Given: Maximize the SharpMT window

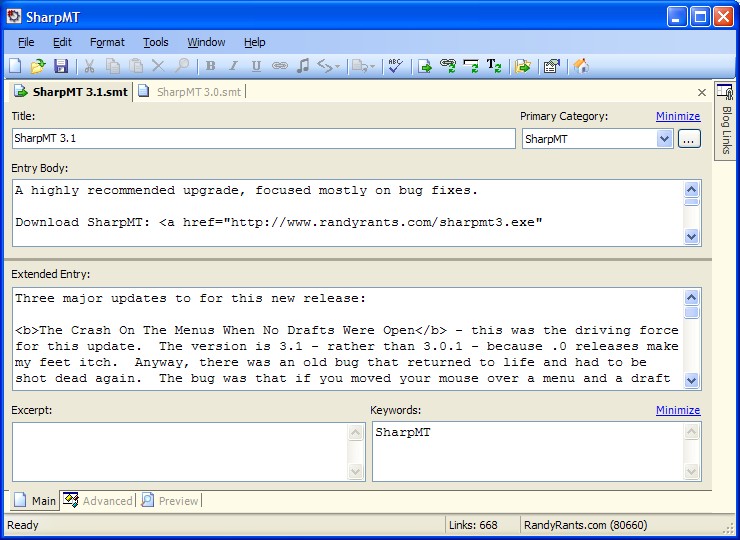Looking at the screenshot, I should pos(700,17).
